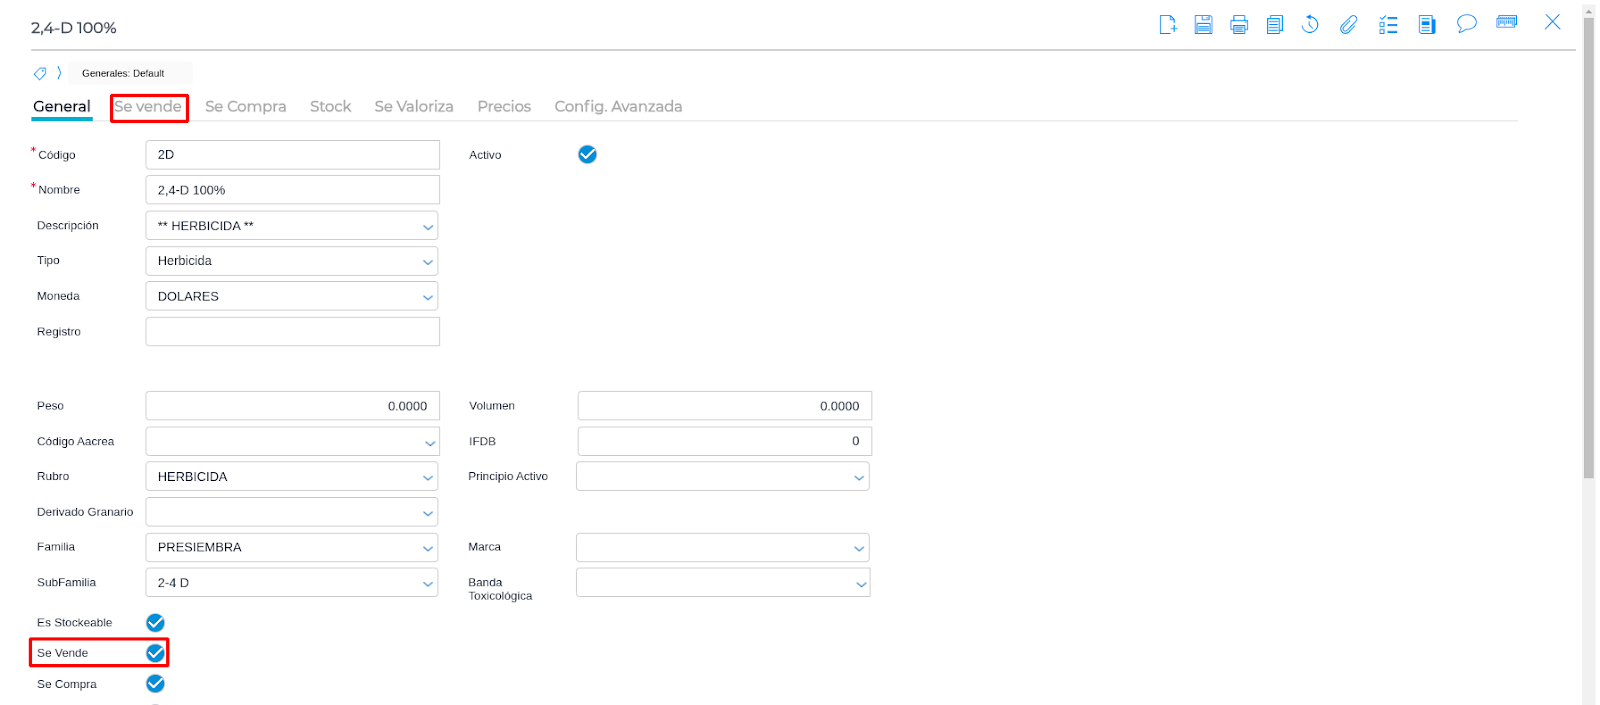Switch to the Se Compra tab

pos(245,107)
